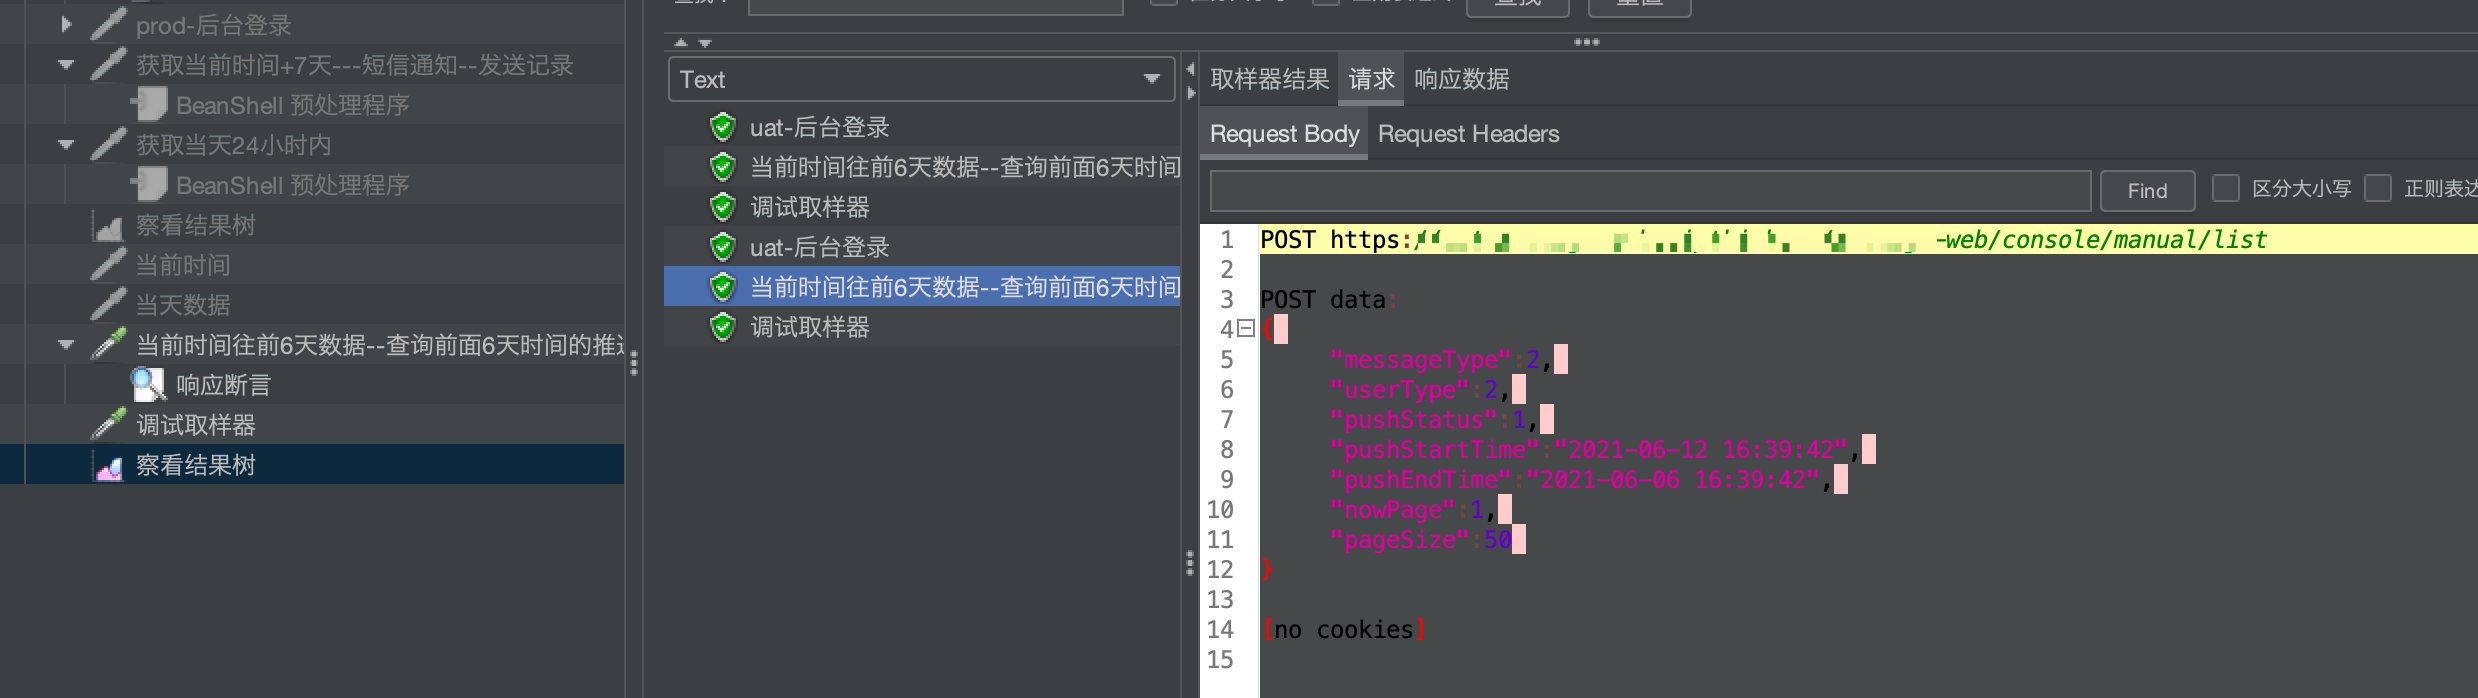Click the 获取当前时间+7天 sampler pipette icon
Image resolution: width=2478 pixels, height=698 pixels.
click(108, 64)
